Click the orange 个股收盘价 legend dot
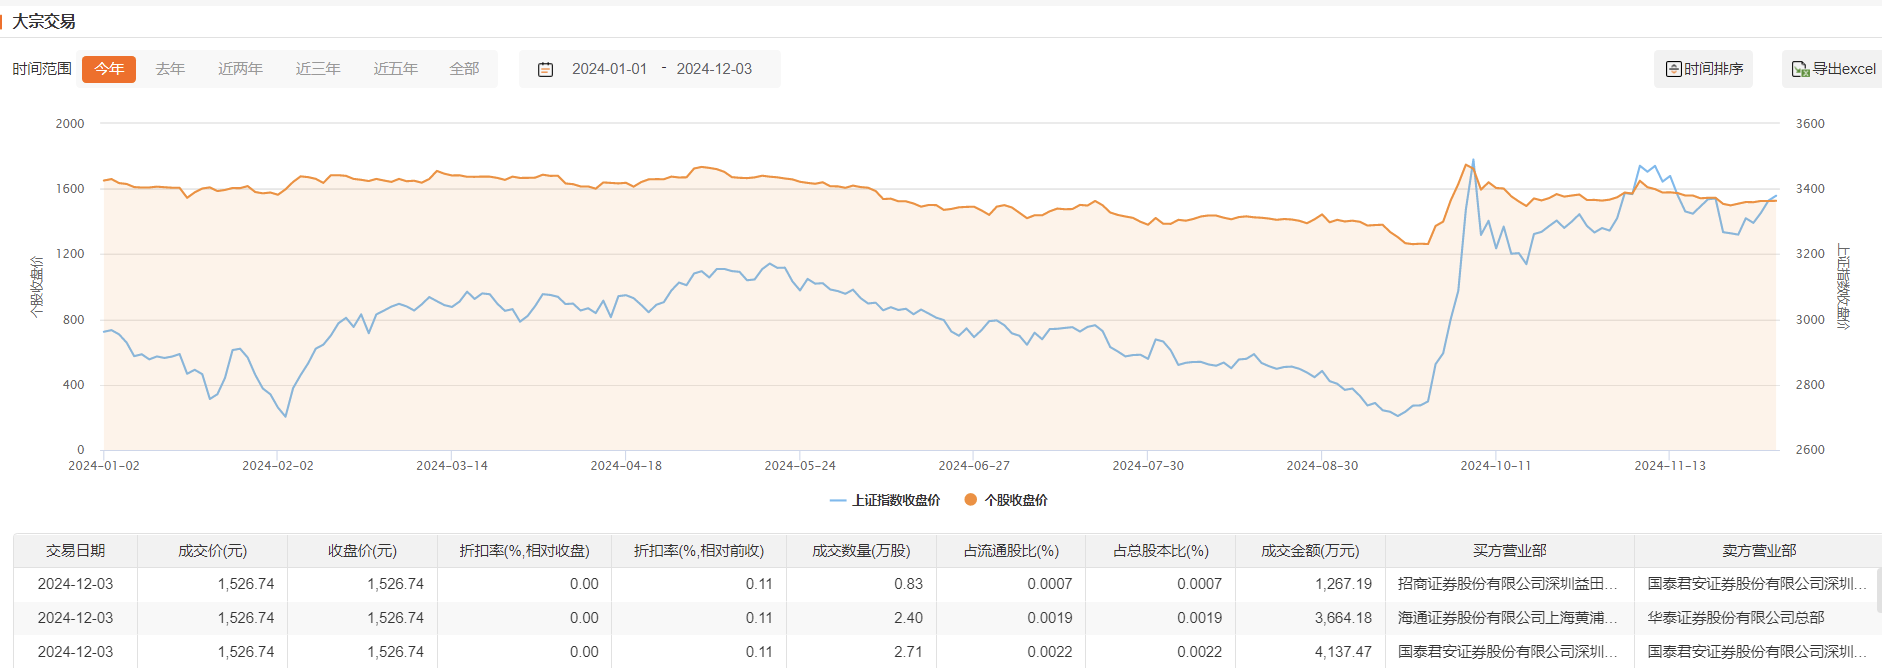Image resolution: width=1882 pixels, height=668 pixels. click(x=970, y=500)
